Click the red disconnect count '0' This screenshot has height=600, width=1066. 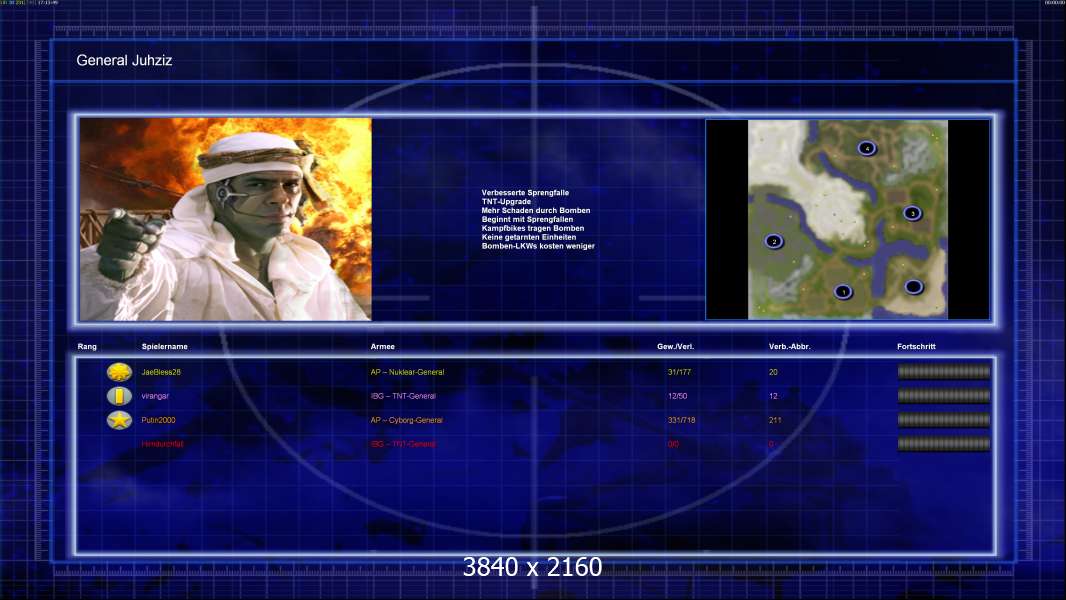coord(771,444)
